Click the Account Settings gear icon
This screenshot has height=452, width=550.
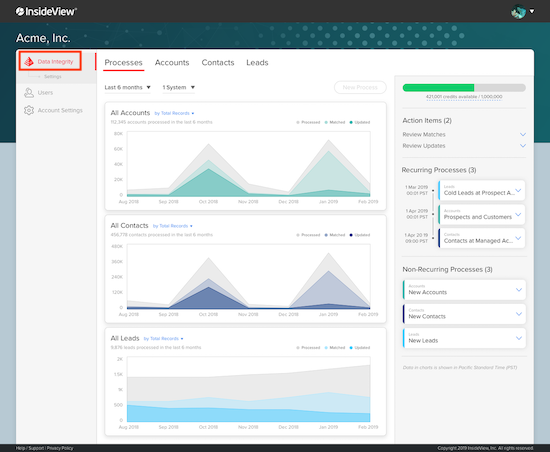pos(29,110)
